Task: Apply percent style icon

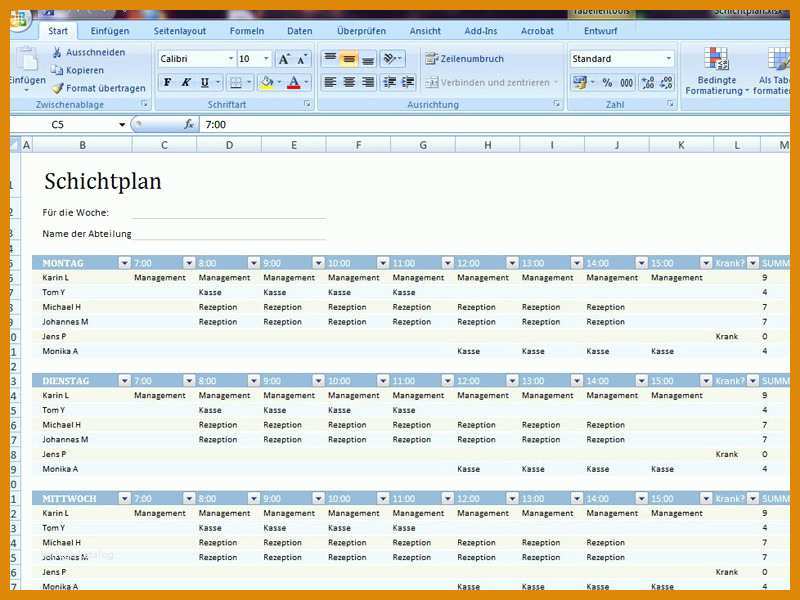Action: pyautogui.click(x=607, y=82)
